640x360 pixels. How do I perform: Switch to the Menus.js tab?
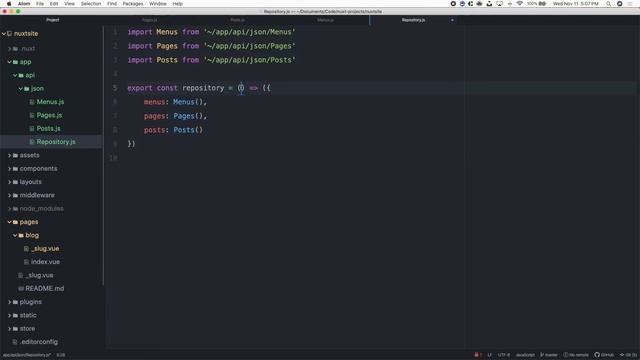[325, 20]
